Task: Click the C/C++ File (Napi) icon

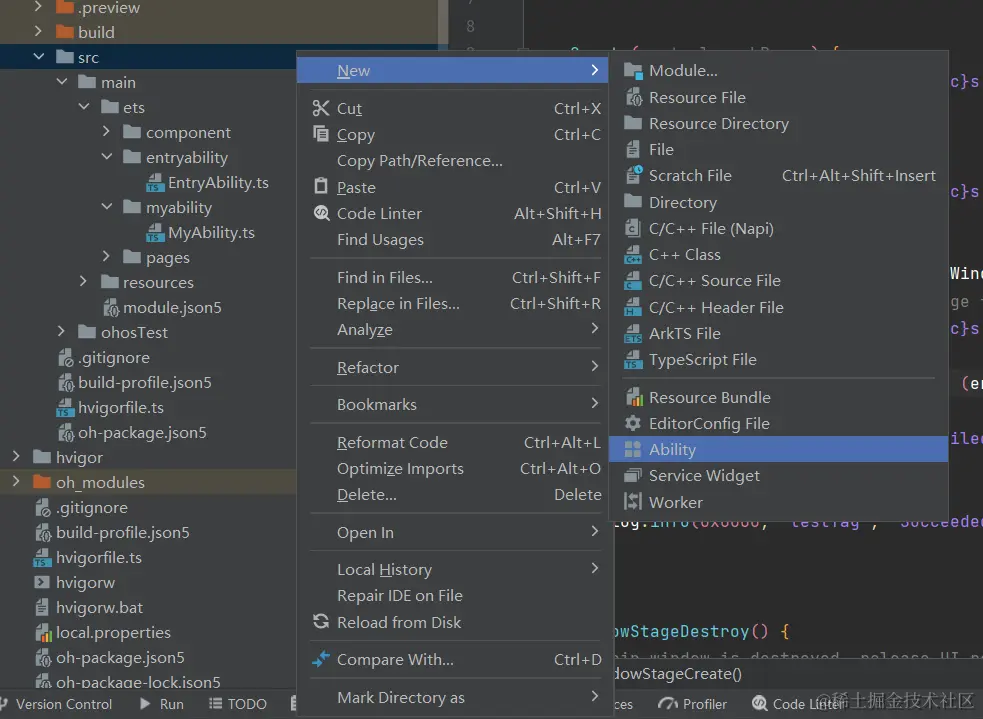Action: [x=633, y=228]
